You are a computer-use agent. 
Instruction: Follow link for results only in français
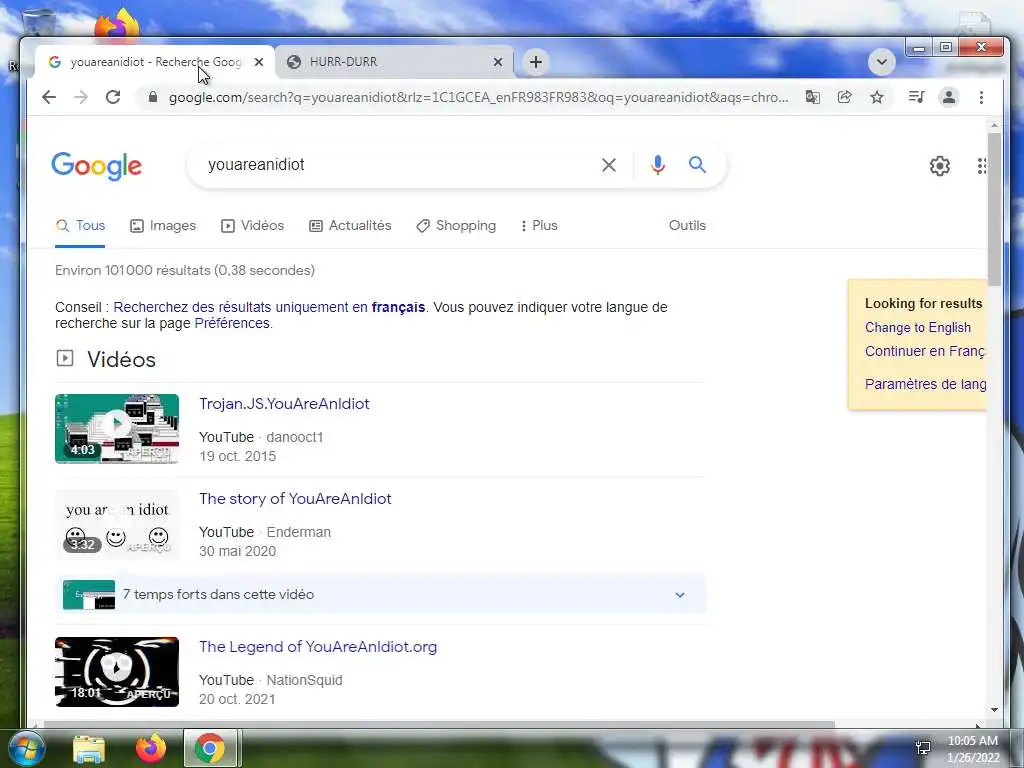coord(269,307)
